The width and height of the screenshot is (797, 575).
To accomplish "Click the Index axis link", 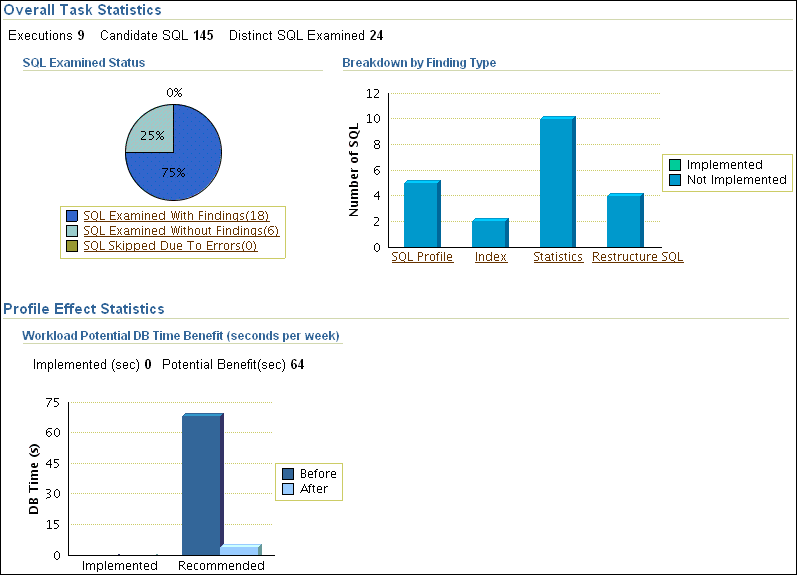I will pyautogui.click(x=490, y=257).
